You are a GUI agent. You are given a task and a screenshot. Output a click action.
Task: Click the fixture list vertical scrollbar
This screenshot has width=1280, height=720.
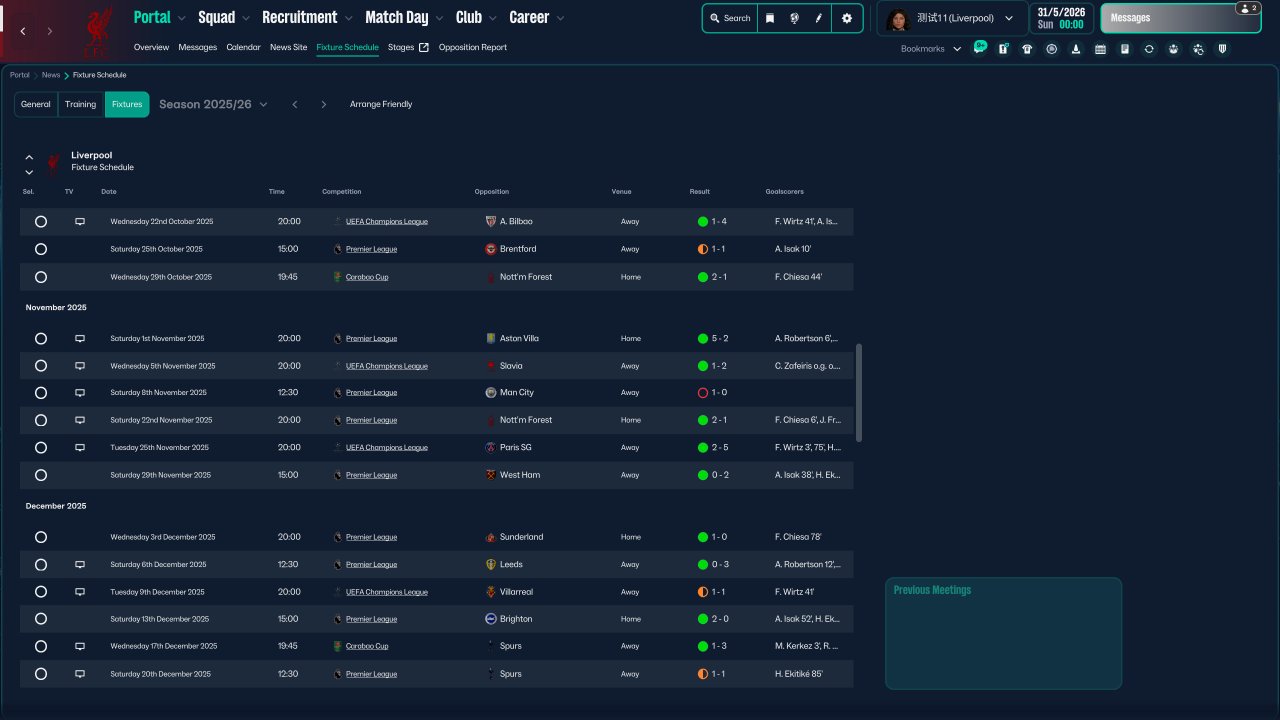coord(859,393)
